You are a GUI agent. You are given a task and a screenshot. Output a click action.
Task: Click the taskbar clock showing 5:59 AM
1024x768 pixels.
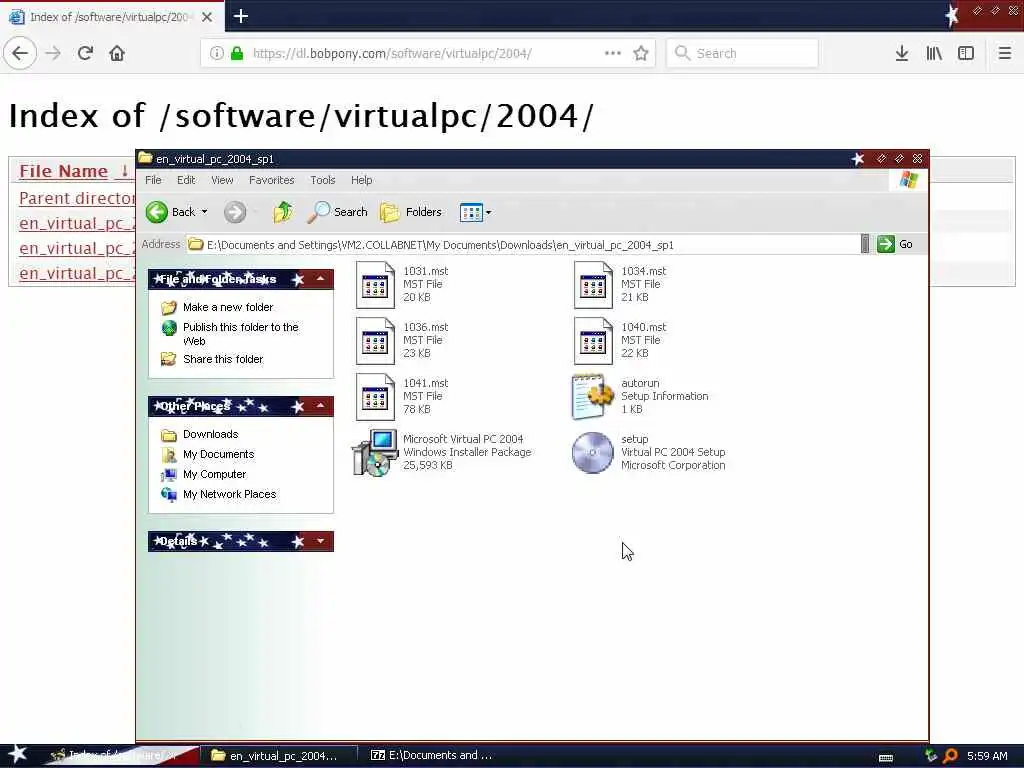tap(987, 756)
